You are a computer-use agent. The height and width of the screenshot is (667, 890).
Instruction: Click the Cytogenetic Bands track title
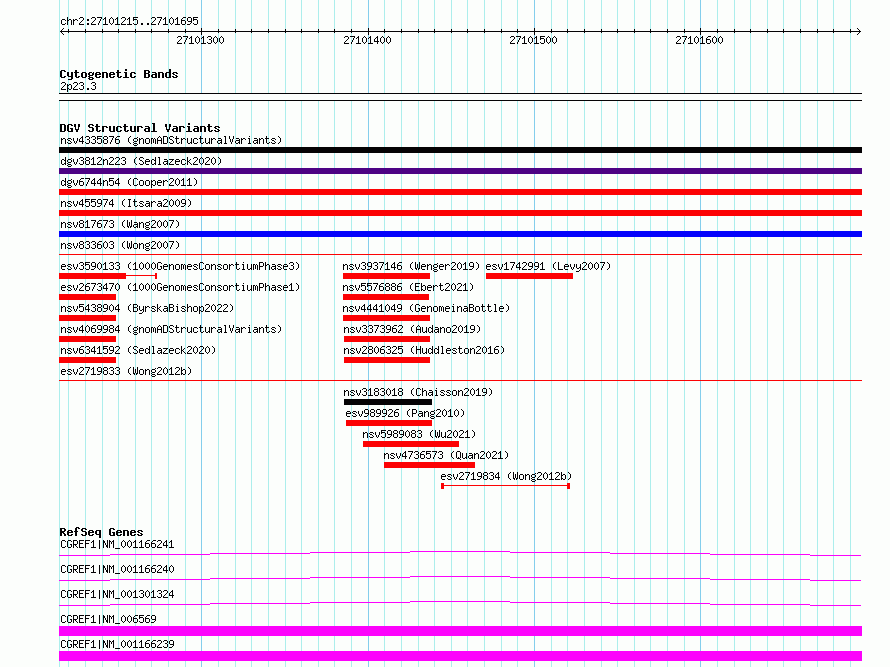(x=119, y=74)
